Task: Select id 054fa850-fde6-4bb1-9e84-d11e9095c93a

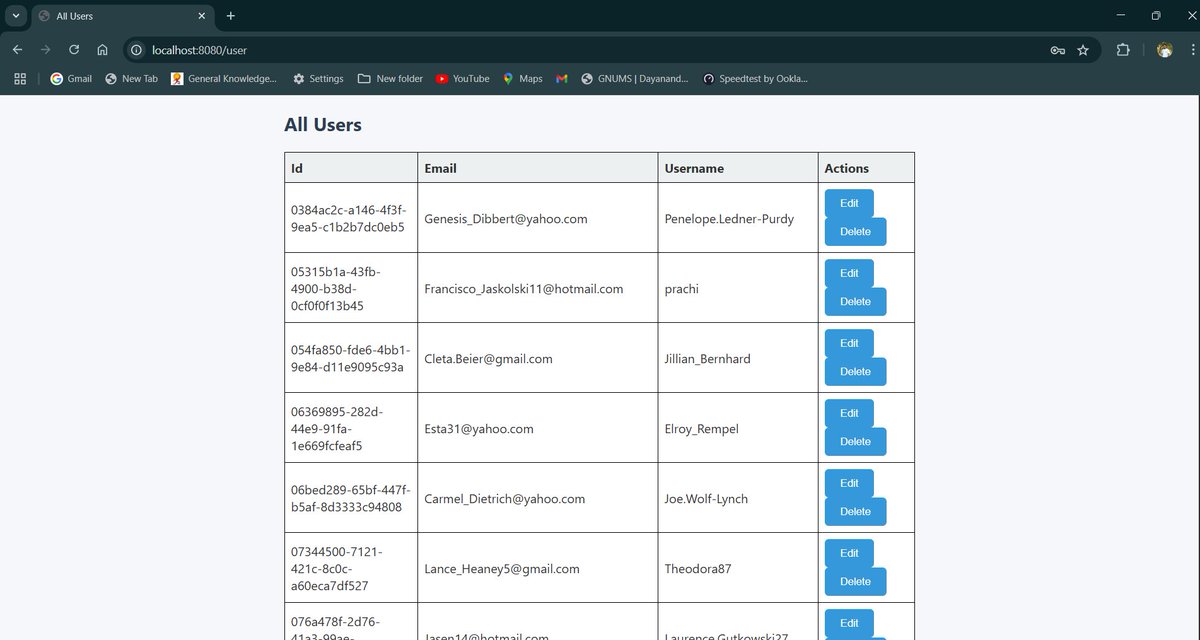Action: tap(350, 359)
